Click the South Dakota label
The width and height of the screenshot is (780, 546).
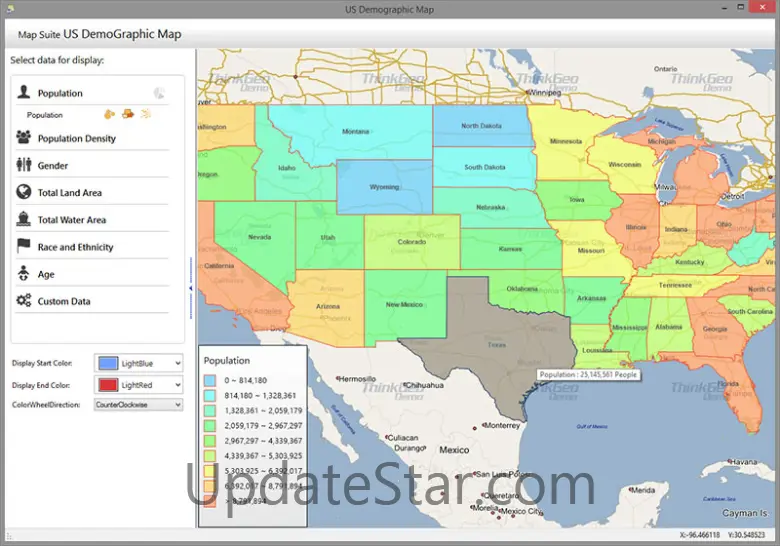coord(485,167)
